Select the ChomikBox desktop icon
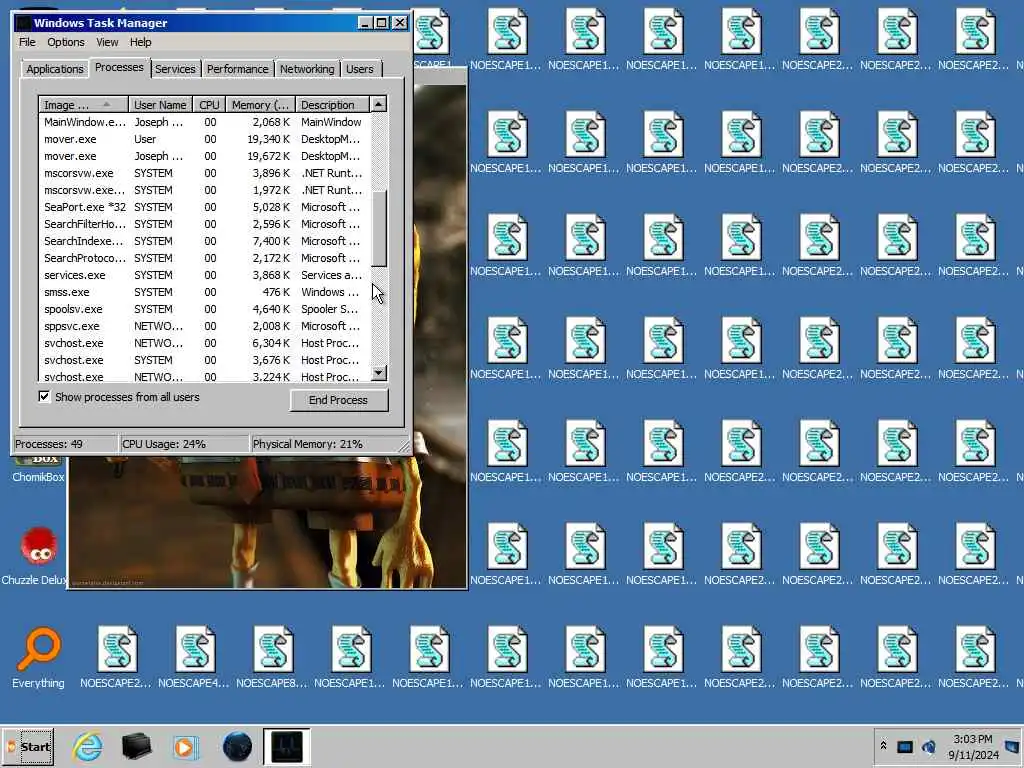This screenshot has width=1024, height=768. click(x=38, y=470)
